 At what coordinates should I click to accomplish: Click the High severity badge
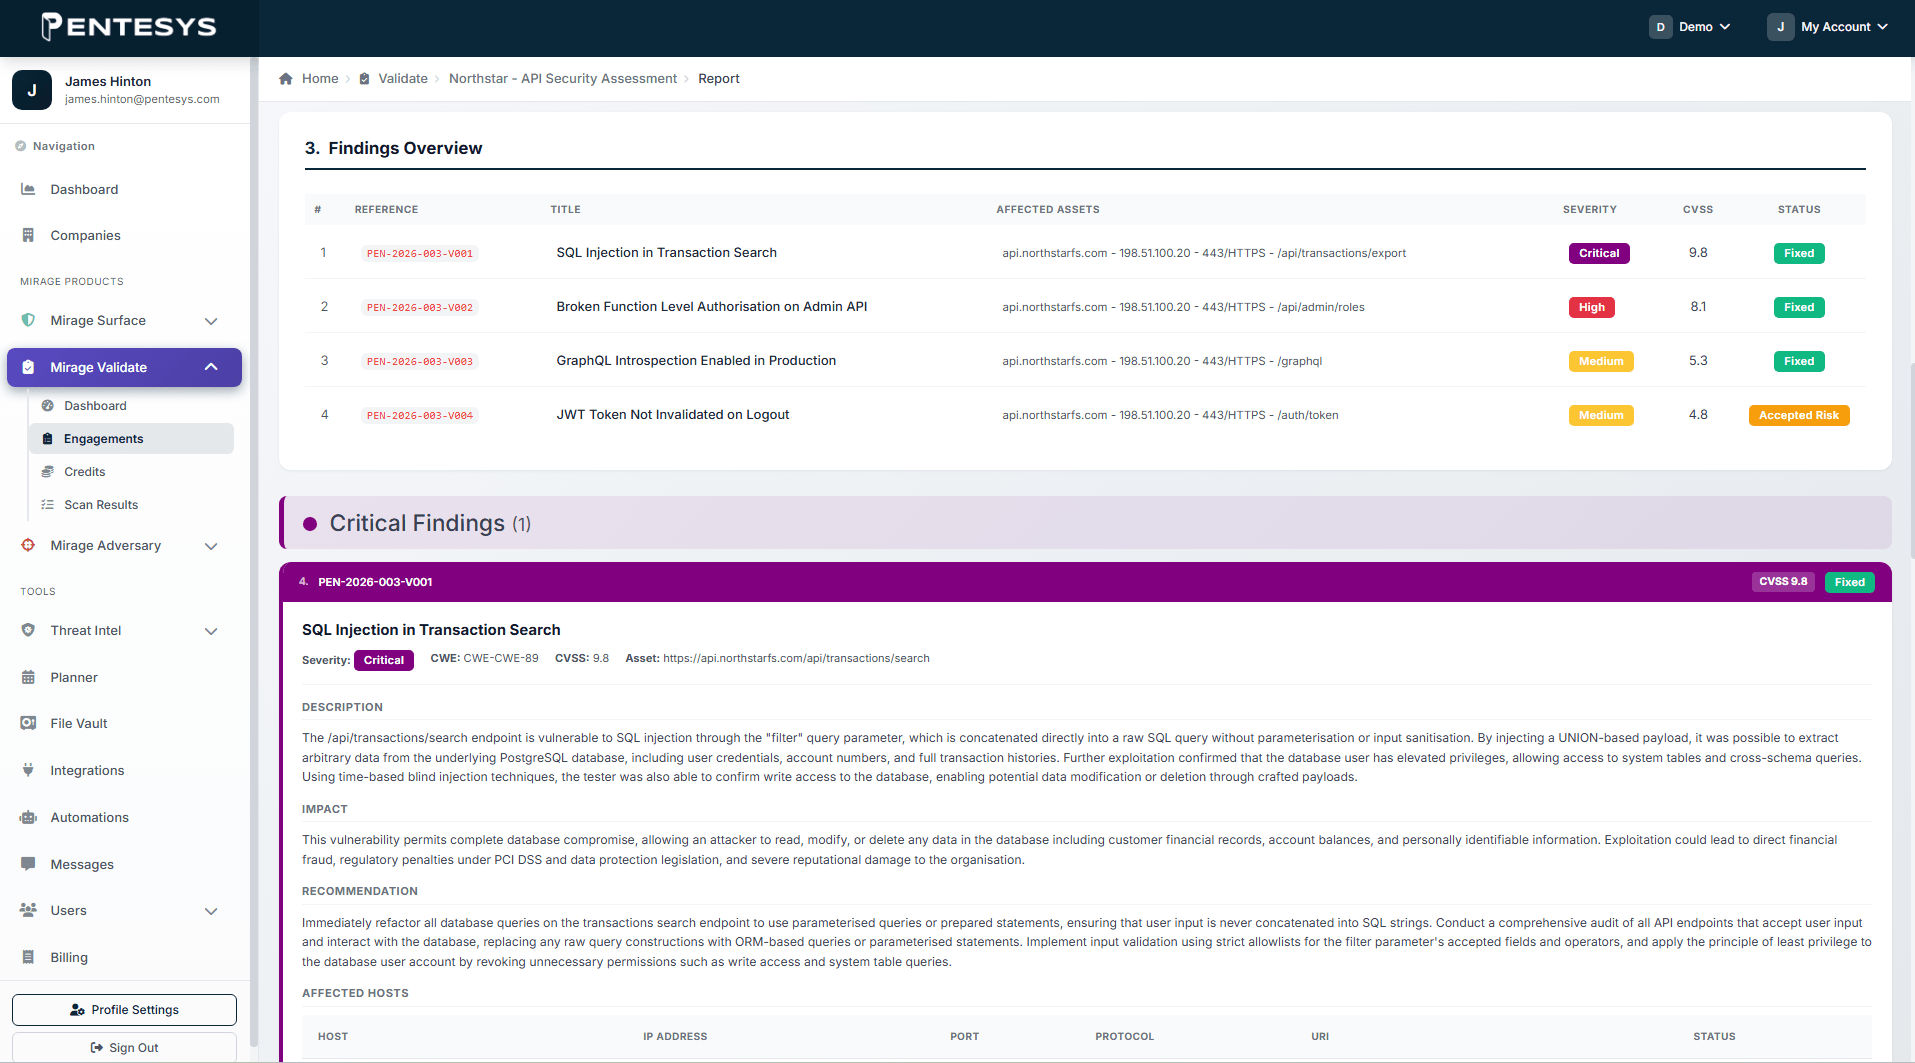(x=1592, y=307)
